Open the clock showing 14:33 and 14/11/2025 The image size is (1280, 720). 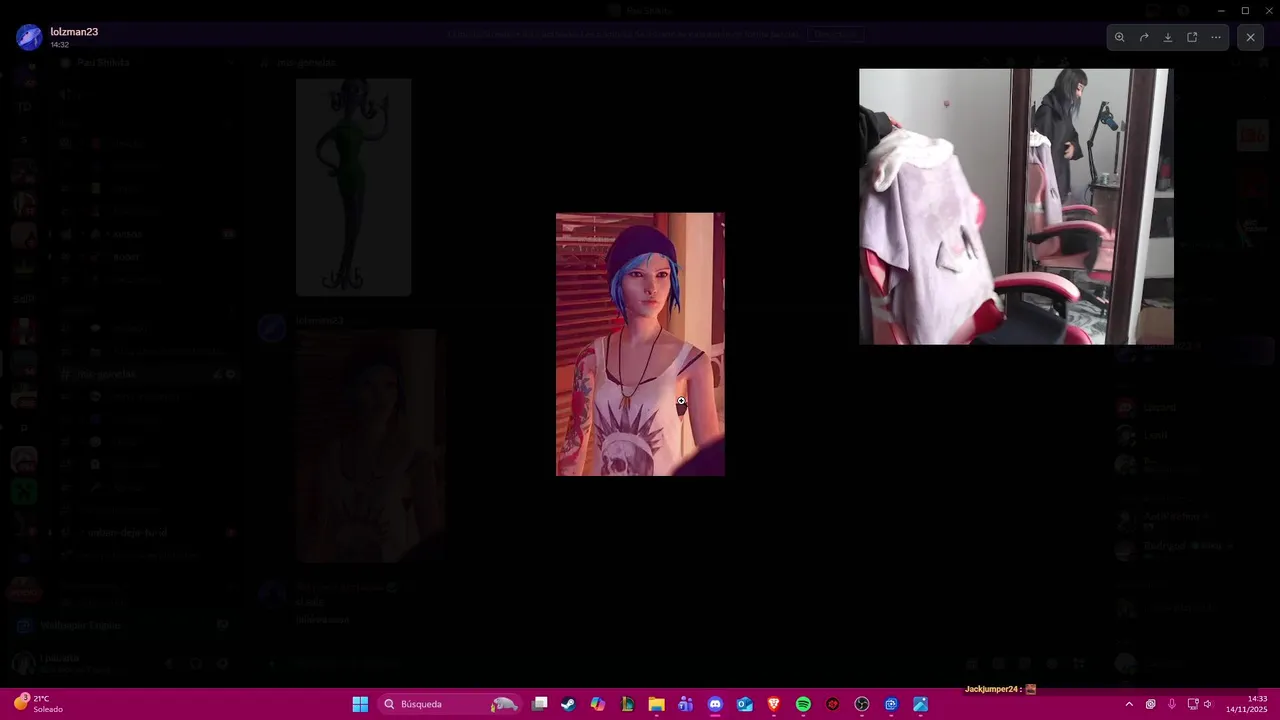[x=1248, y=704]
